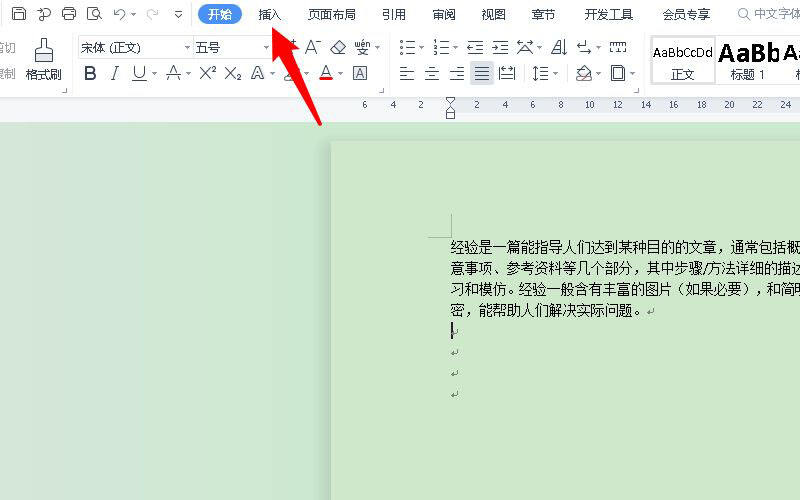Viewport: 800px width, 500px height.
Task: Apply the 标题 1 heading style
Action: tap(748, 60)
